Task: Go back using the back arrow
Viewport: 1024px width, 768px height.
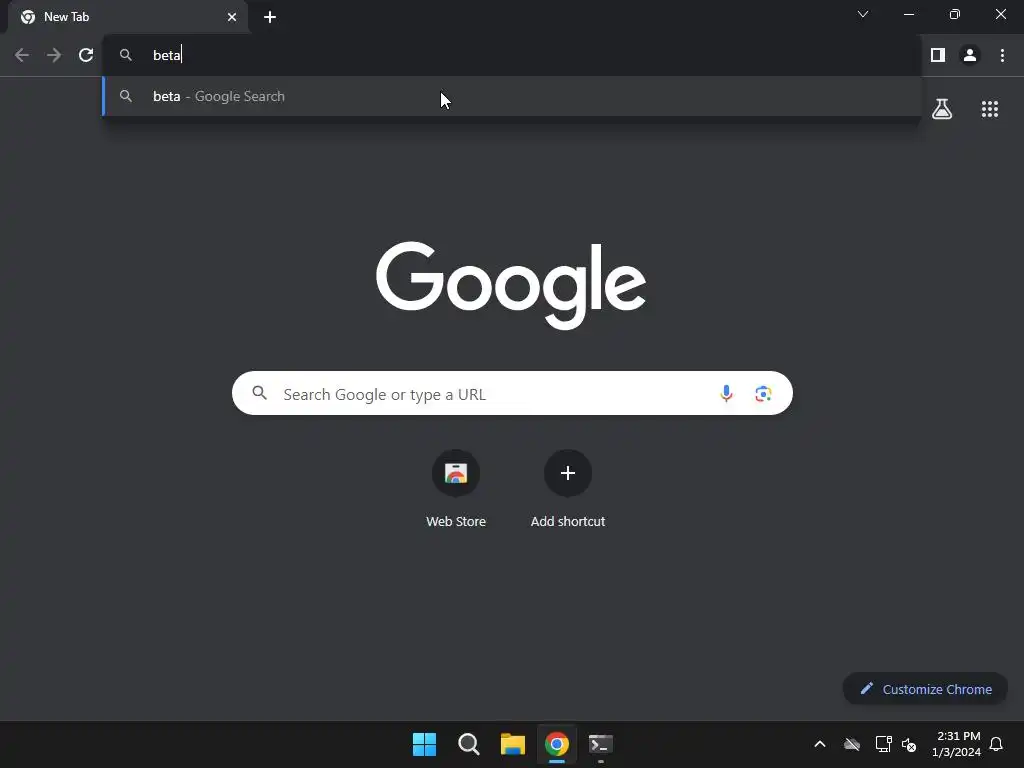Action: point(22,56)
